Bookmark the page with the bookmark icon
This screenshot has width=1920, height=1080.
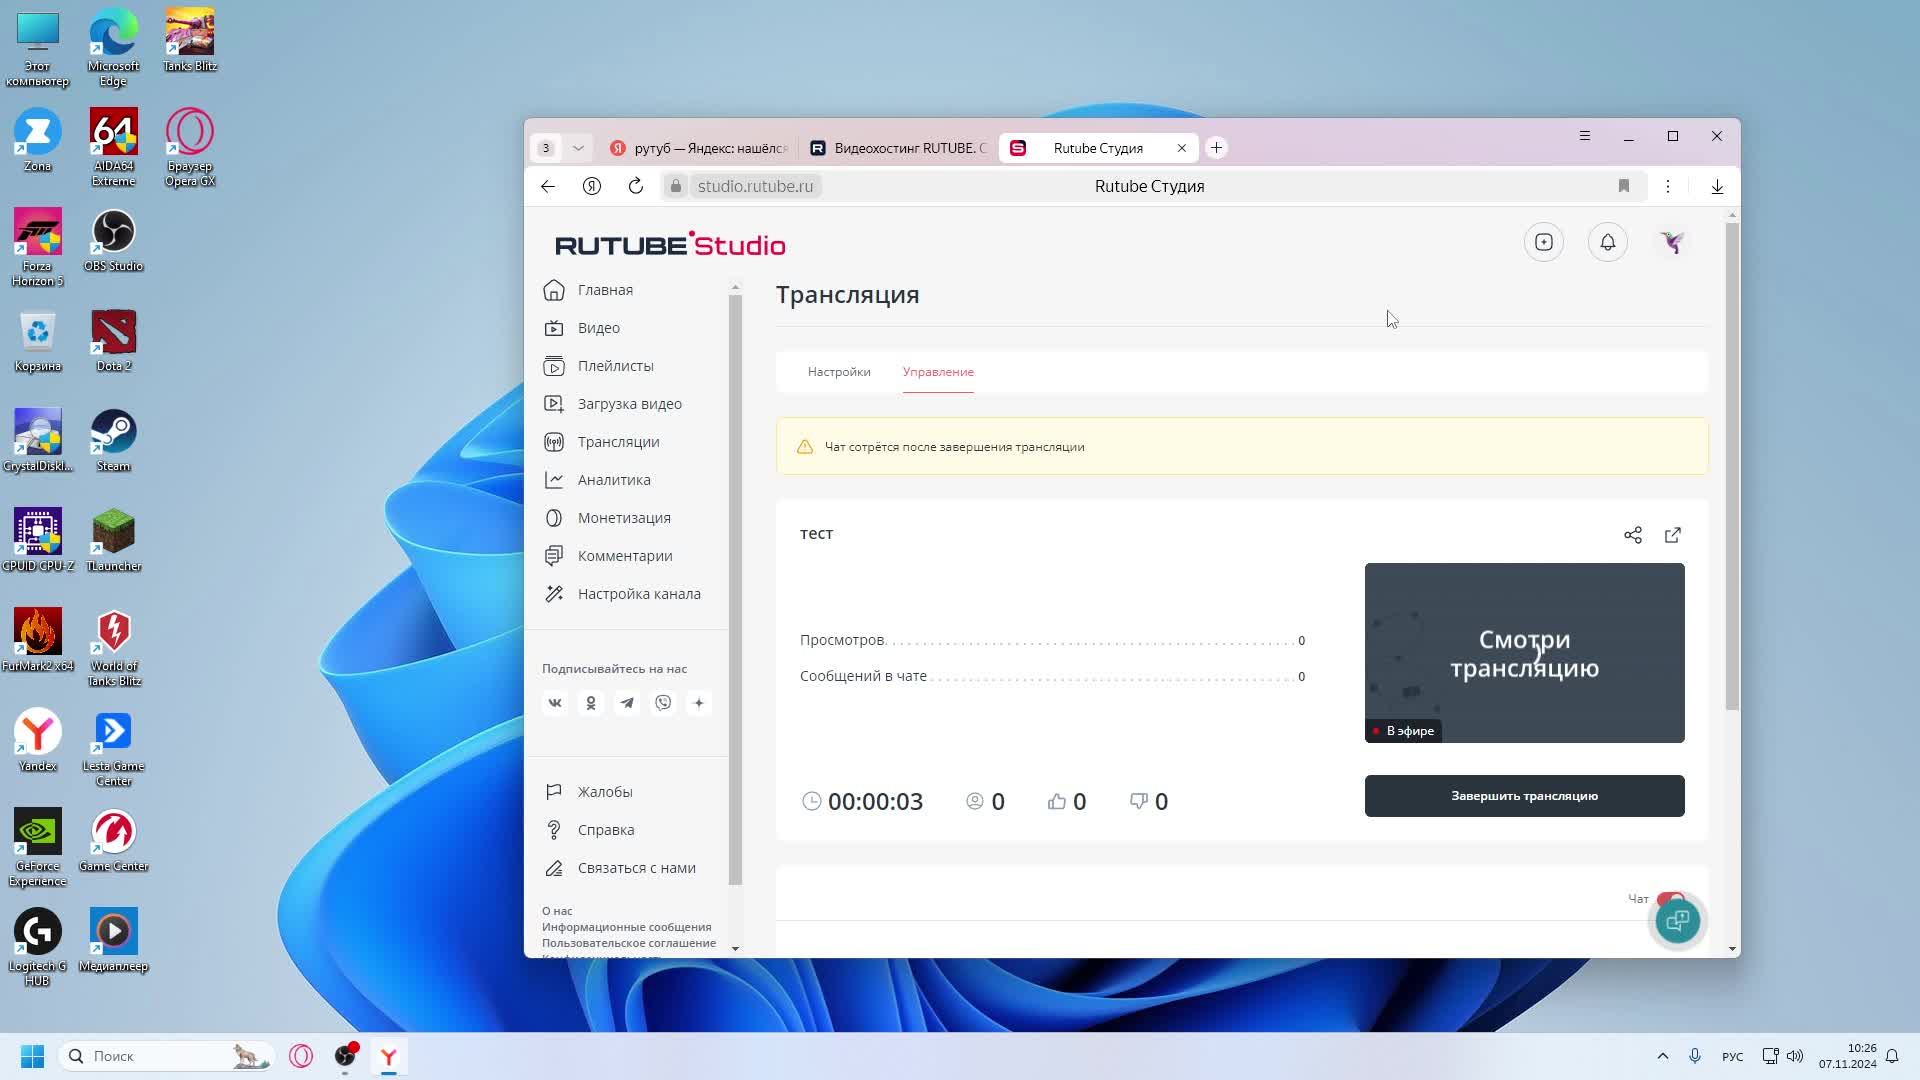tap(1624, 186)
